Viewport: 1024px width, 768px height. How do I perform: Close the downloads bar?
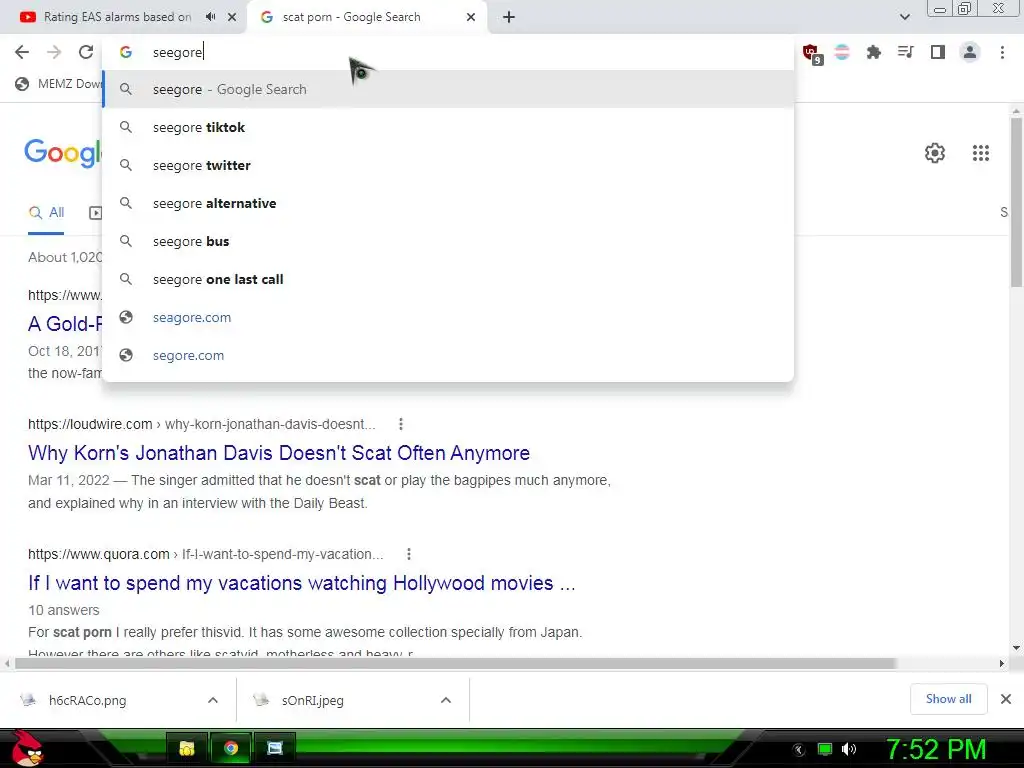point(1006,699)
